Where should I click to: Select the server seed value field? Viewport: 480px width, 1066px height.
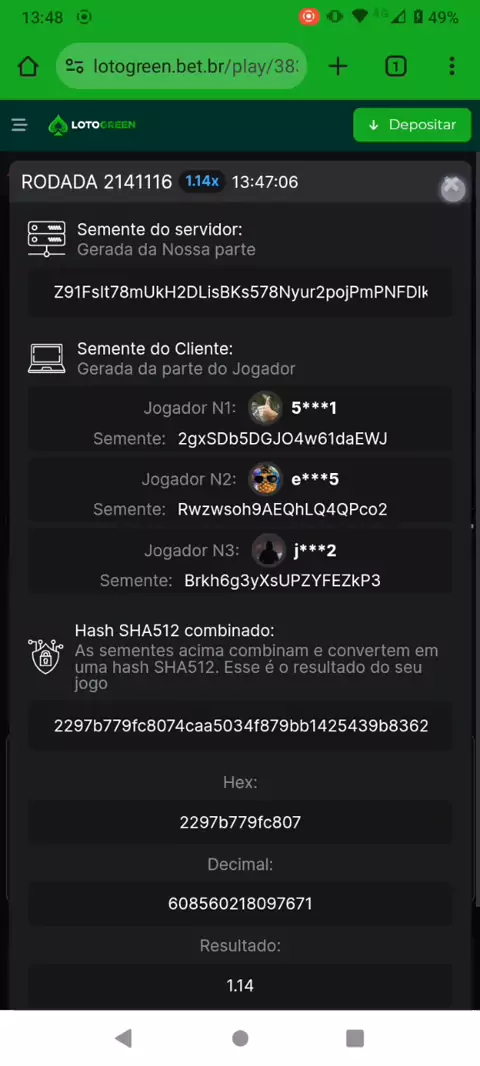pyautogui.click(x=240, y=292)
